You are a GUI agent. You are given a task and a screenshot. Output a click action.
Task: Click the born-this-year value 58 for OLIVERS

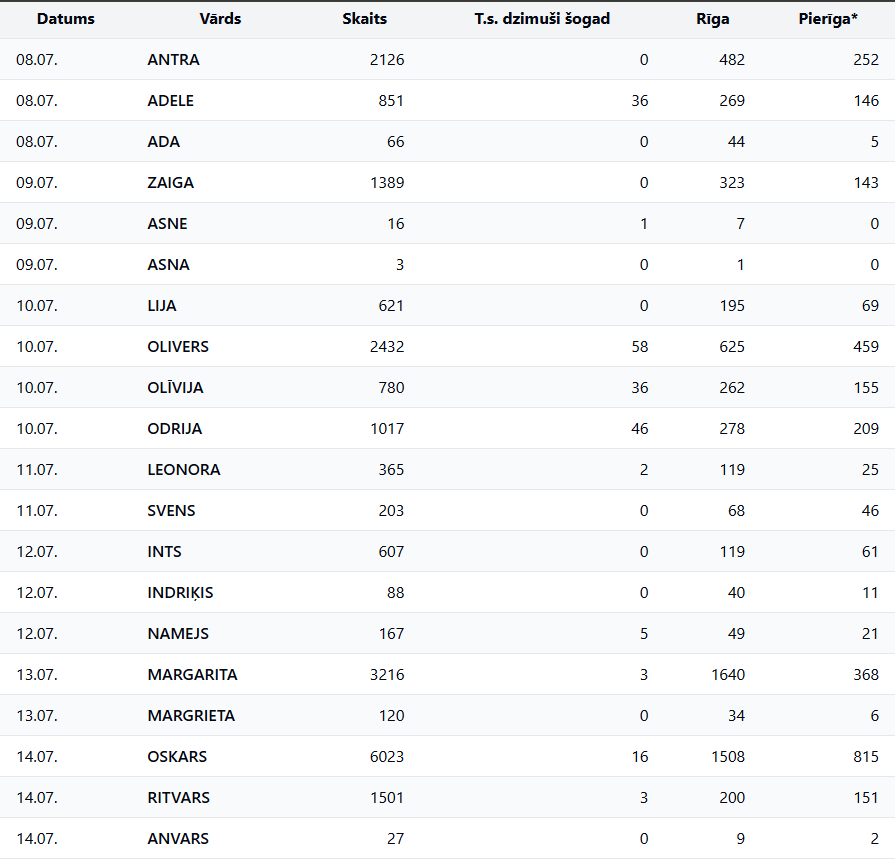pyautogui.click(x=640, y=346)
